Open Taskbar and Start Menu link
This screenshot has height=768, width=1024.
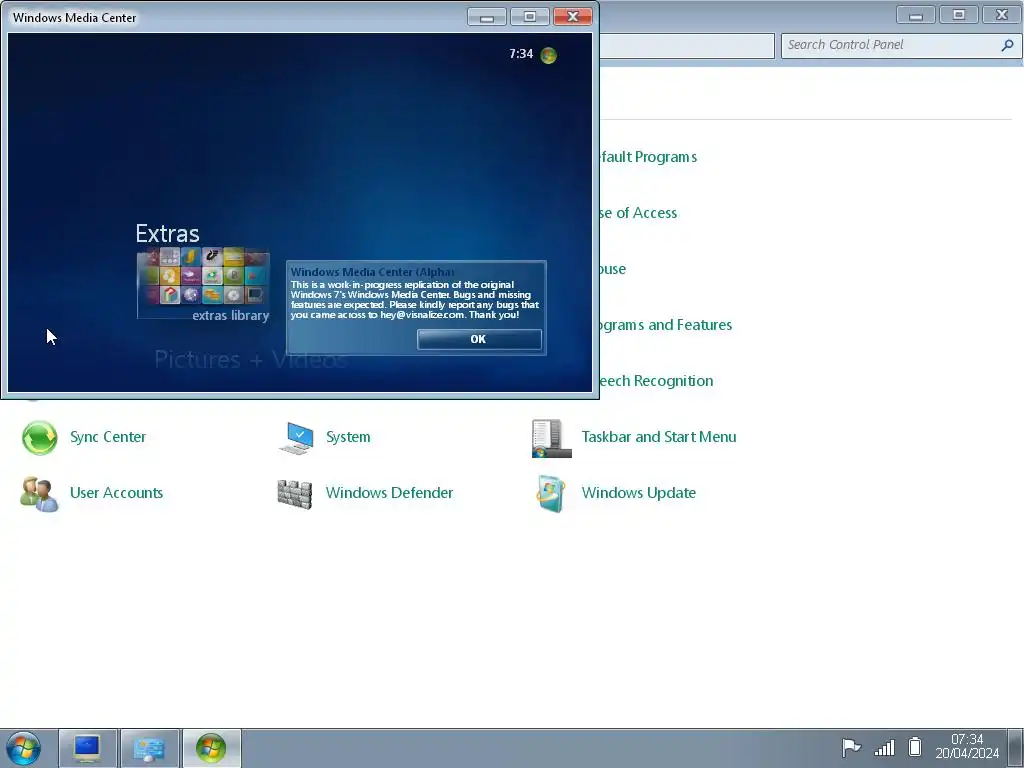[x=659, y=437]
